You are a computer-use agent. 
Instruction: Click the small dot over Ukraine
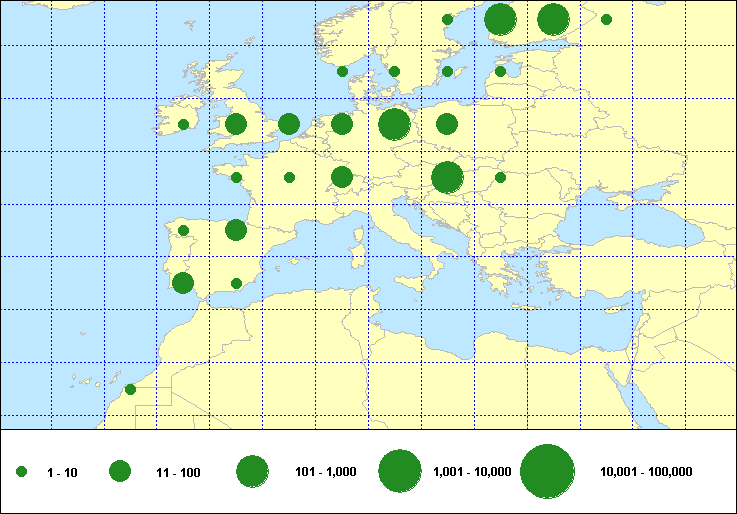pyautogui.click(x=500, y=178)
